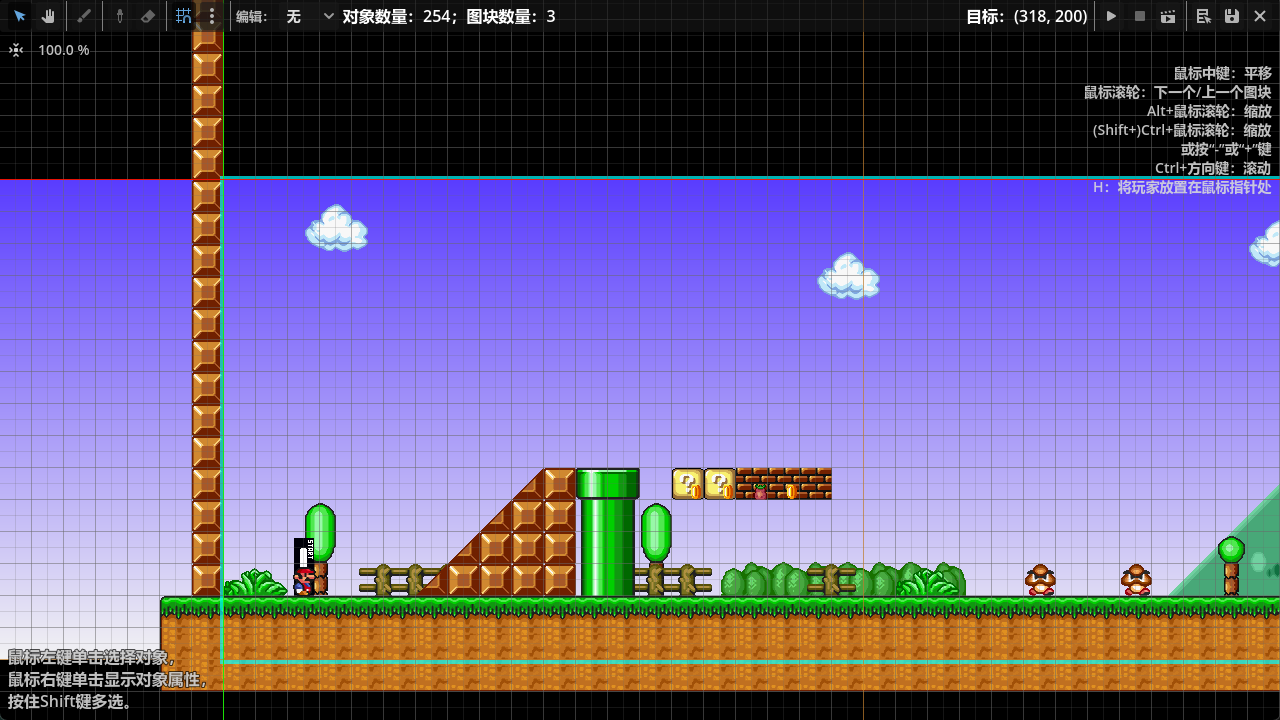The image size is (1280, 720).
Task: Open the list-with-cursor selection icon
Action: tap(1204, 16)
